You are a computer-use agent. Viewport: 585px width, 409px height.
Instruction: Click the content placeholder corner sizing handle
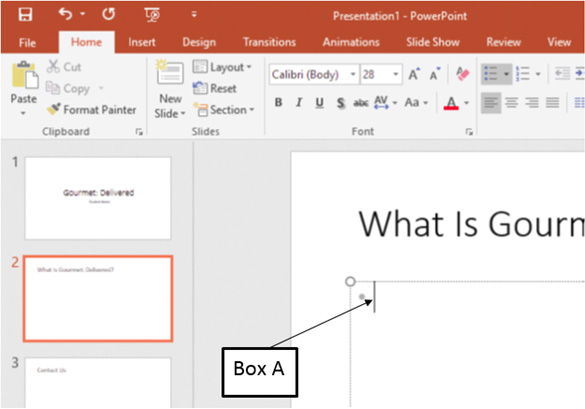coord(350,281)
